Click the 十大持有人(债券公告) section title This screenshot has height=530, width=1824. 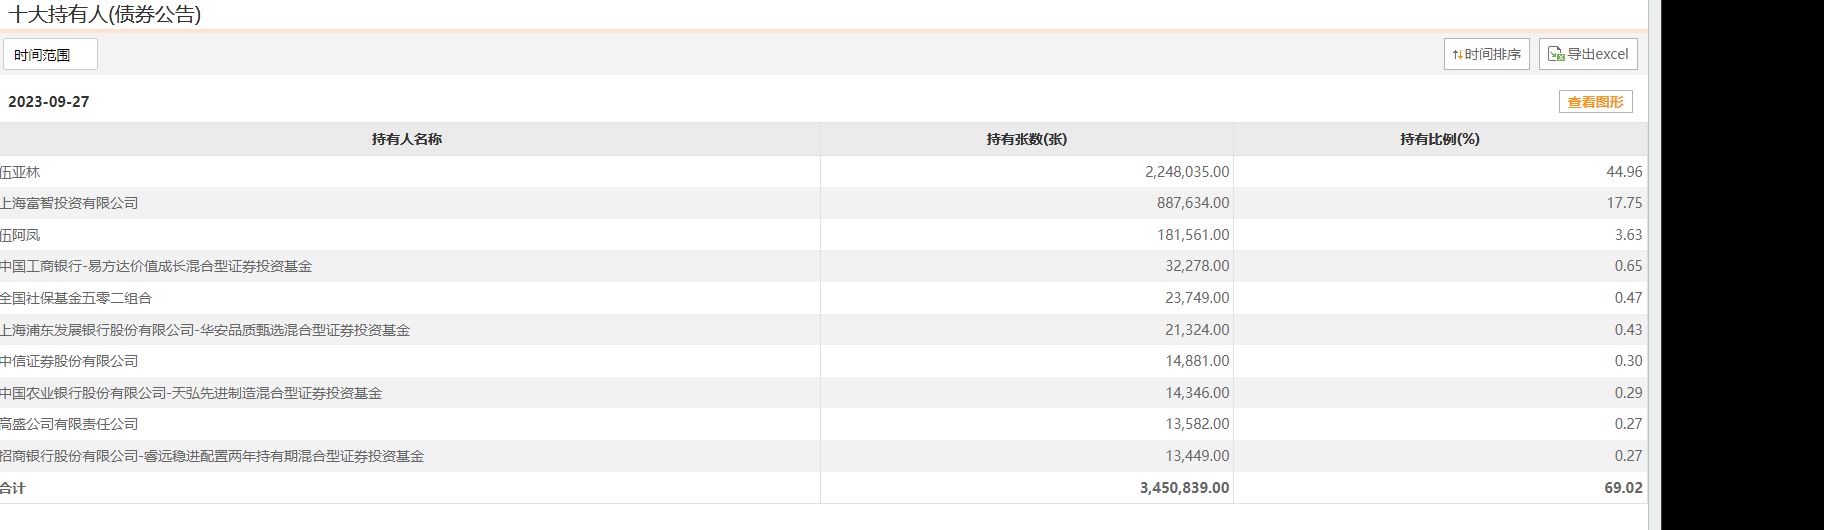105,14
